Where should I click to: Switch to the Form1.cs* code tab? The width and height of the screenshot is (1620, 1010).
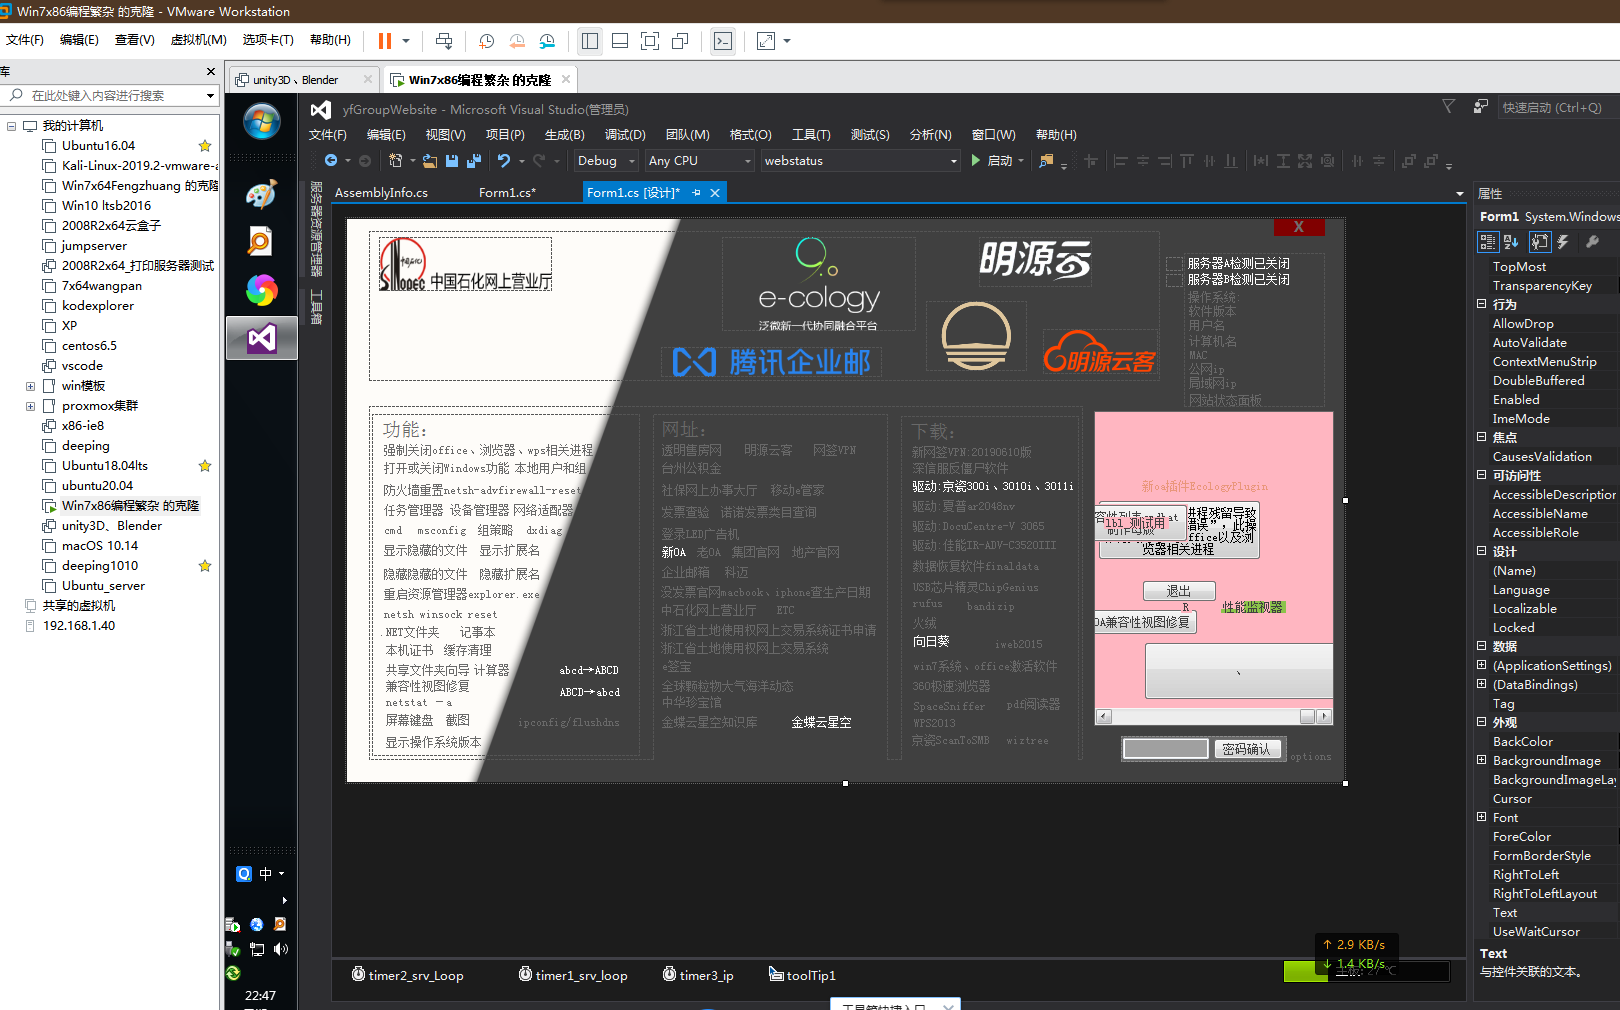click(x=507, y=193)
